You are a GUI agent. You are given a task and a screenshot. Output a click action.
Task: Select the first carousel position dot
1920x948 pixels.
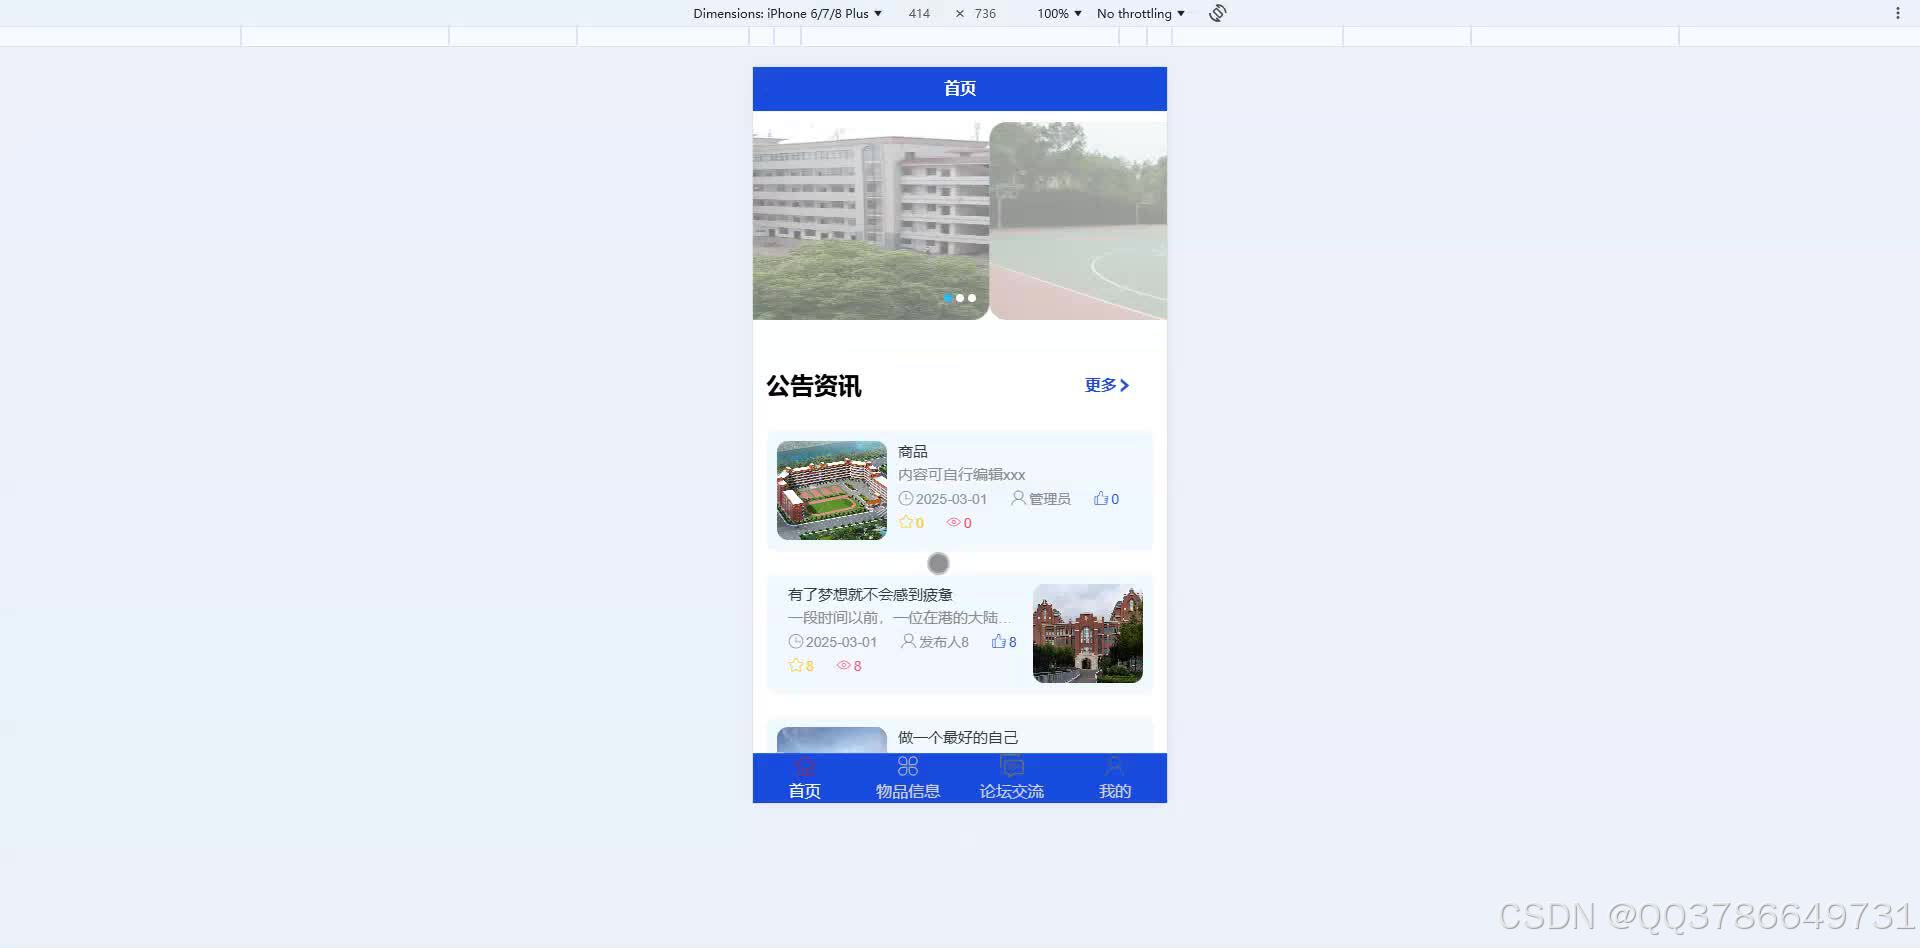[947, 297]
